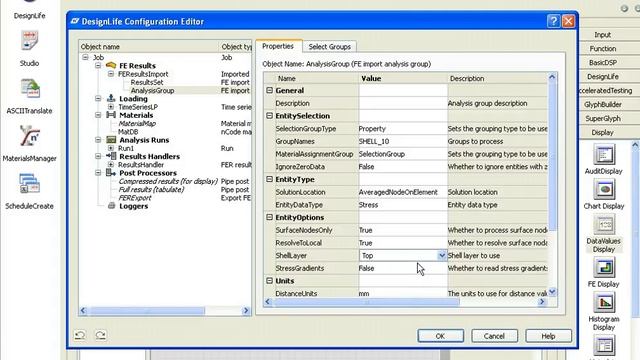Screen dimensions: 640x360
Task: Open the ASCIITranslate icon
Action: point(29,89)
